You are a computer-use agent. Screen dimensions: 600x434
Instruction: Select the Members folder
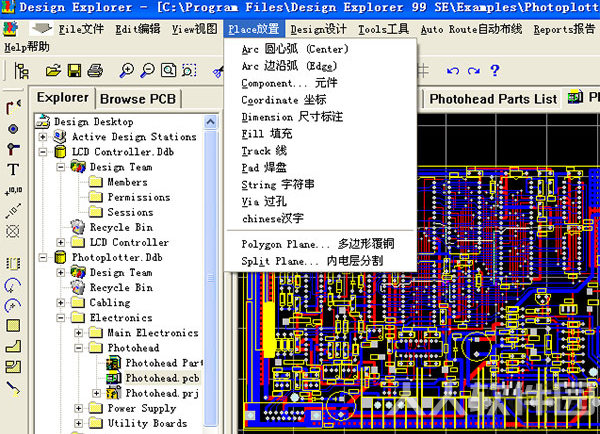[127, 182]
